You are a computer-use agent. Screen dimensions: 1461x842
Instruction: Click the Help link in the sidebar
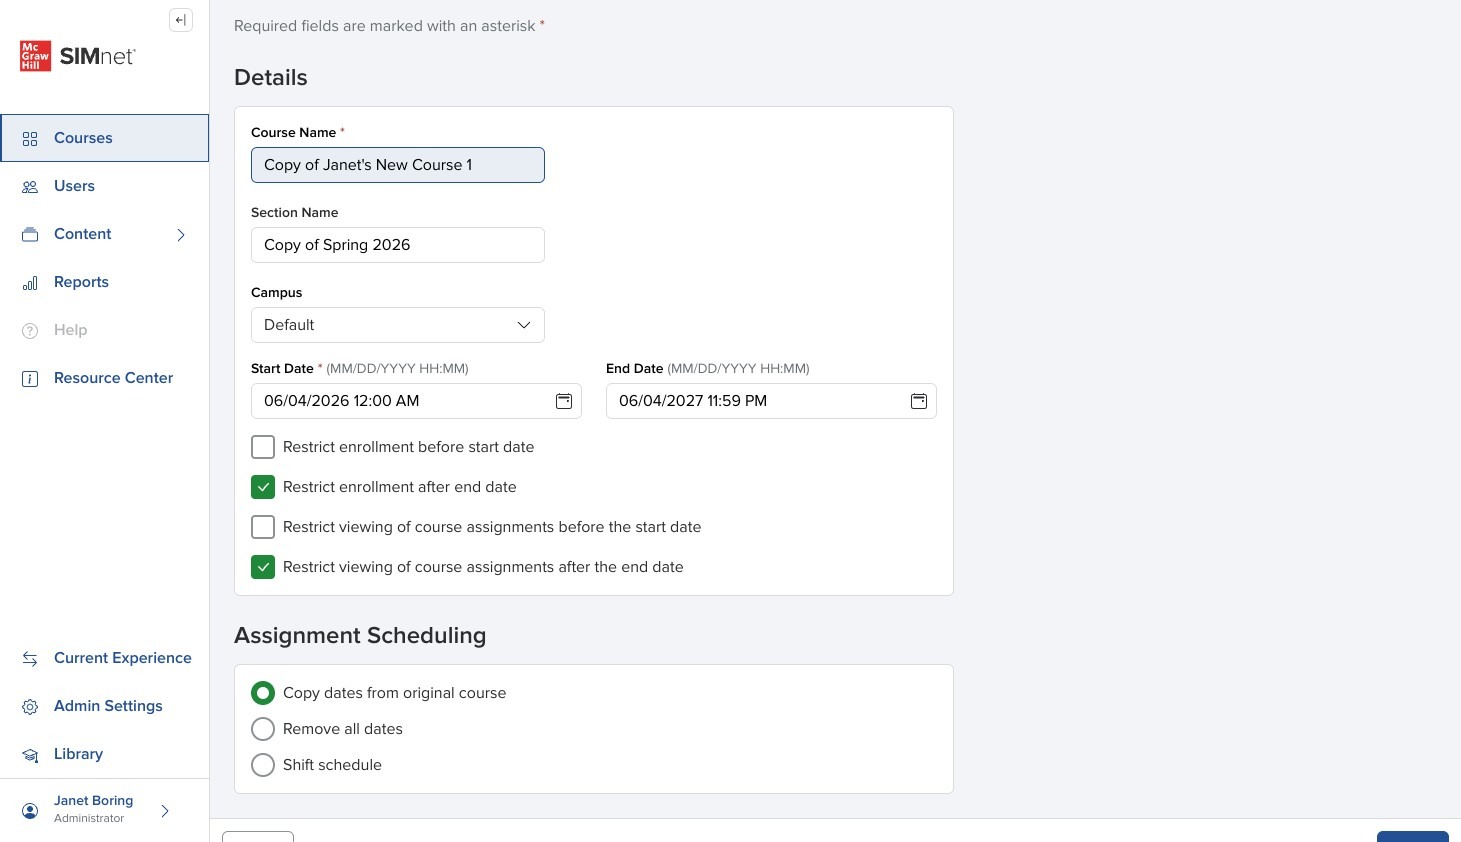(105, 330)
